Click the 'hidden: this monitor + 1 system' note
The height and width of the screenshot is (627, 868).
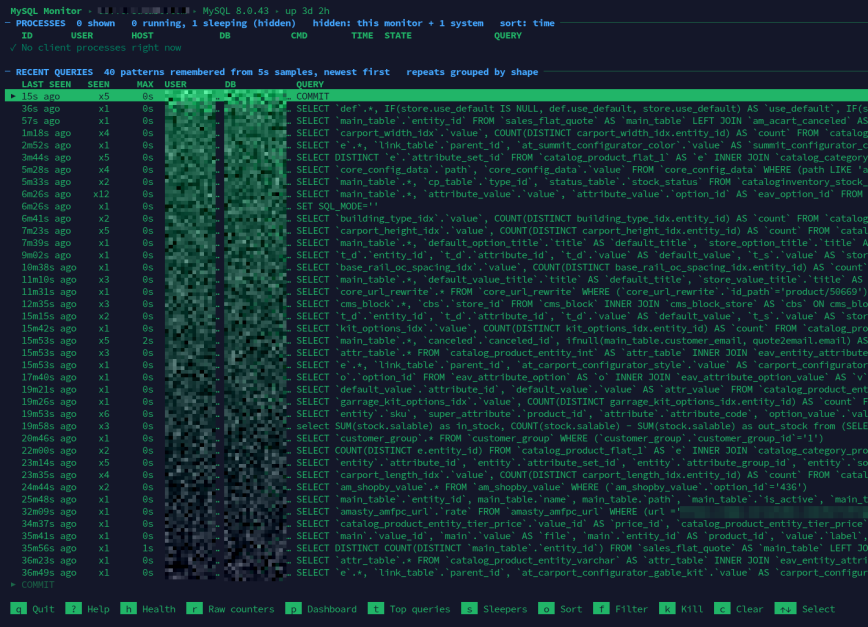tap(397, 23)
